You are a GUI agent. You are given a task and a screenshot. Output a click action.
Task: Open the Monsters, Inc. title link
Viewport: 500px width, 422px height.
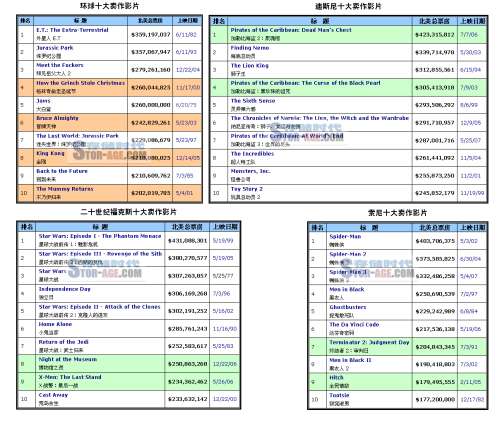pos(250,171)
